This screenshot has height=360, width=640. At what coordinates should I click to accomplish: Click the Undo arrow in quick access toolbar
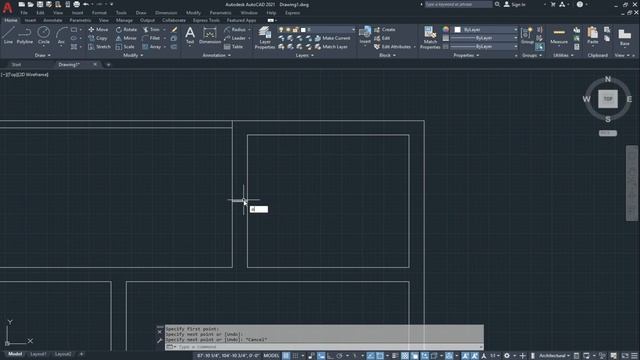[x=86, y=4]
